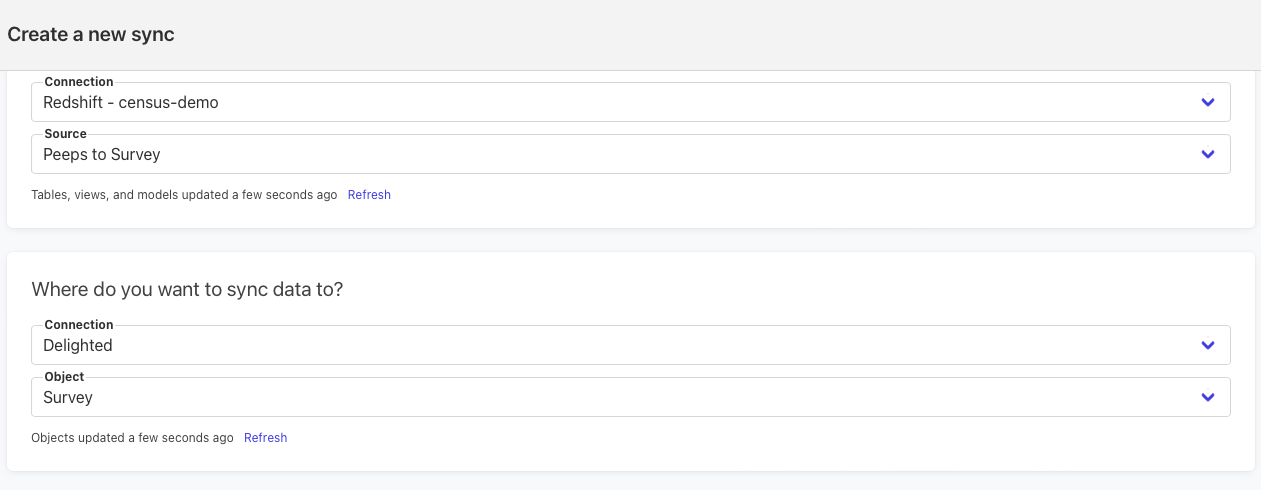1261x490 pixels.
Task: Click the "Objects updated a few seconds ago" text
Action: (132, 438)
